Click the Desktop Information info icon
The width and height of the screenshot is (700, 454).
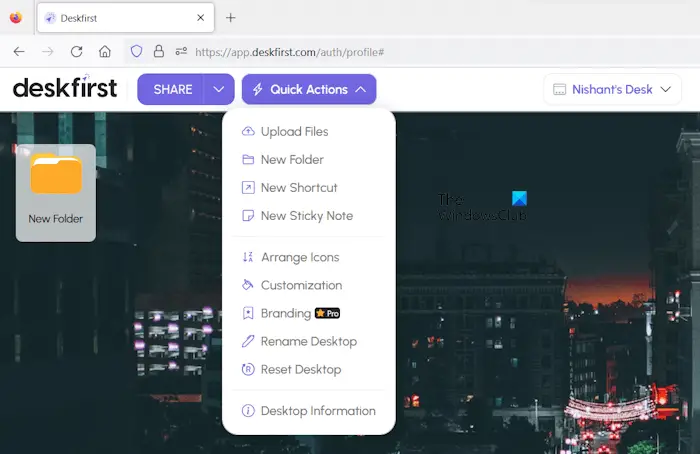tap(248, 410)
